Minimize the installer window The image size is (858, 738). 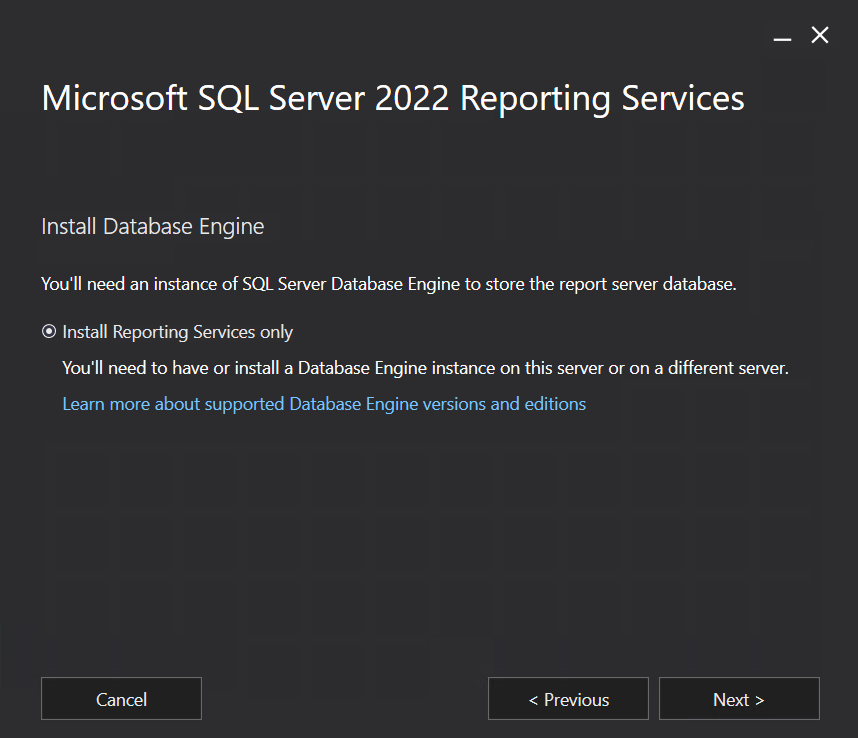[782, 37]
